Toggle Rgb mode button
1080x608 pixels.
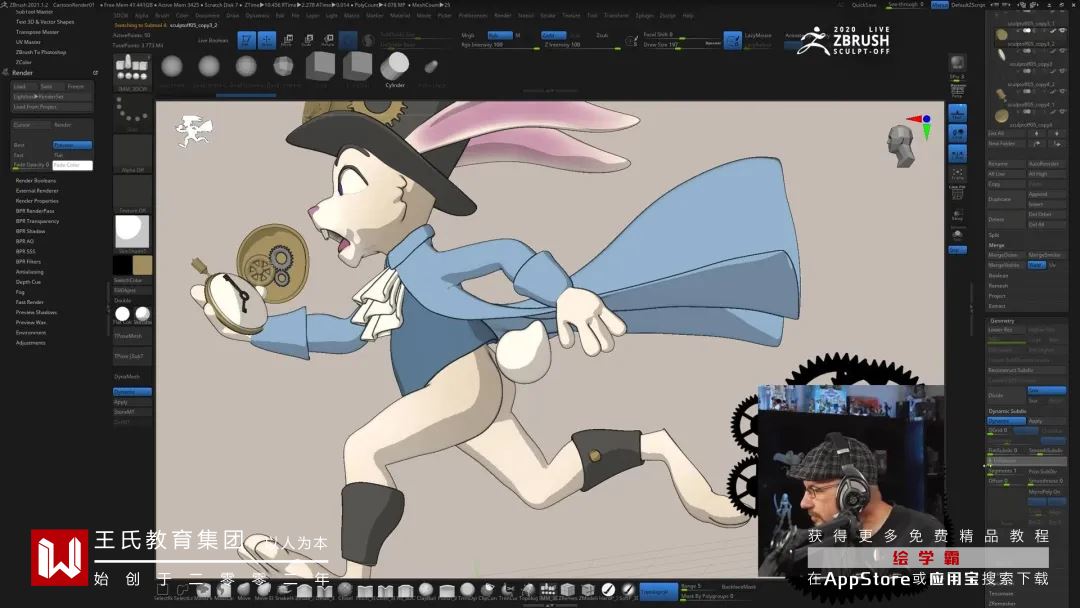(x=499, y=35)
